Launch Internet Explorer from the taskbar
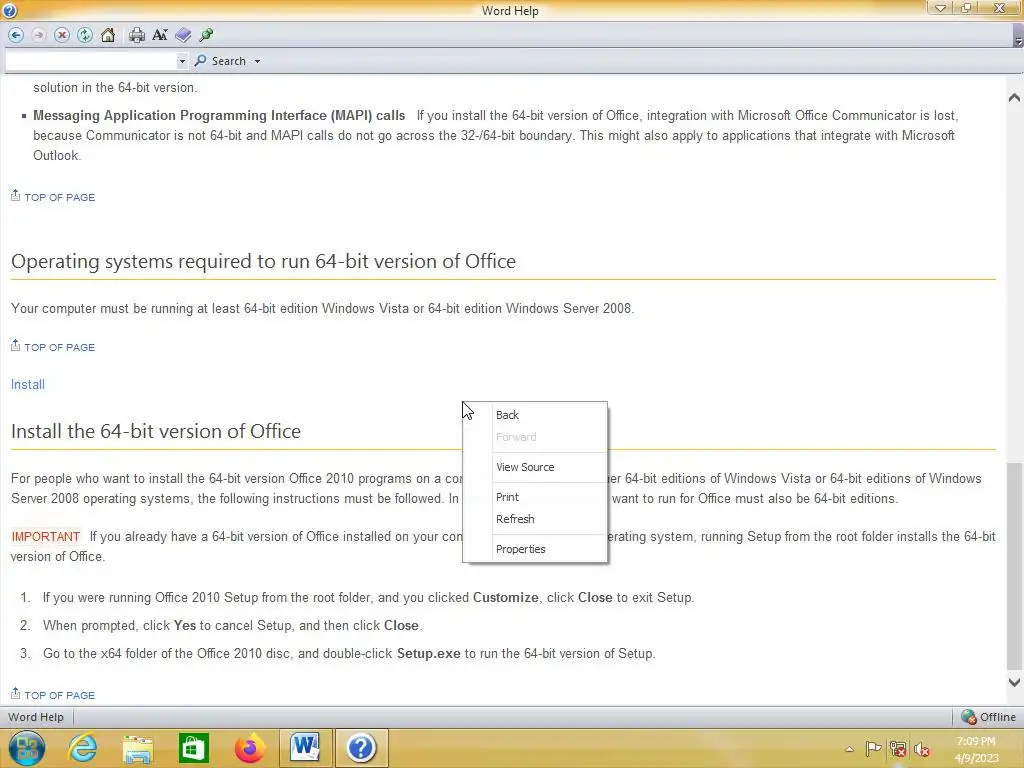 pyautogui.click(x=83, y=748)
